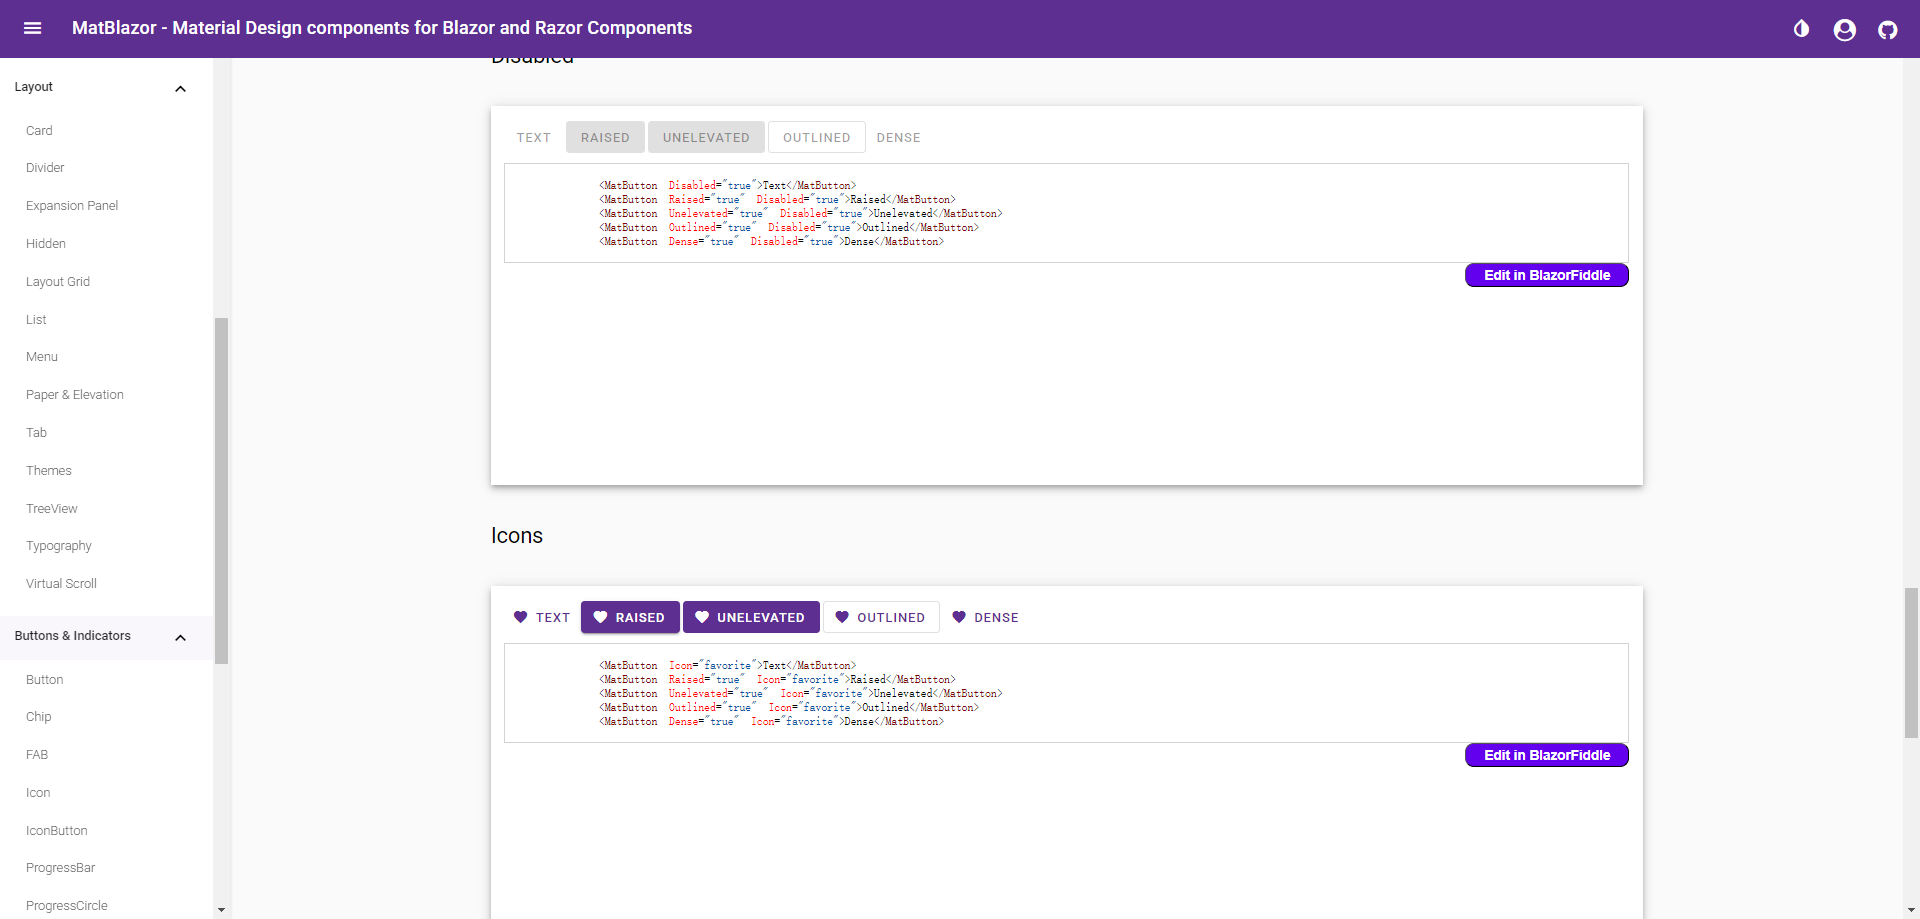Open the GitHub repository icon
1920x919 pixels.
point(1887,30)
